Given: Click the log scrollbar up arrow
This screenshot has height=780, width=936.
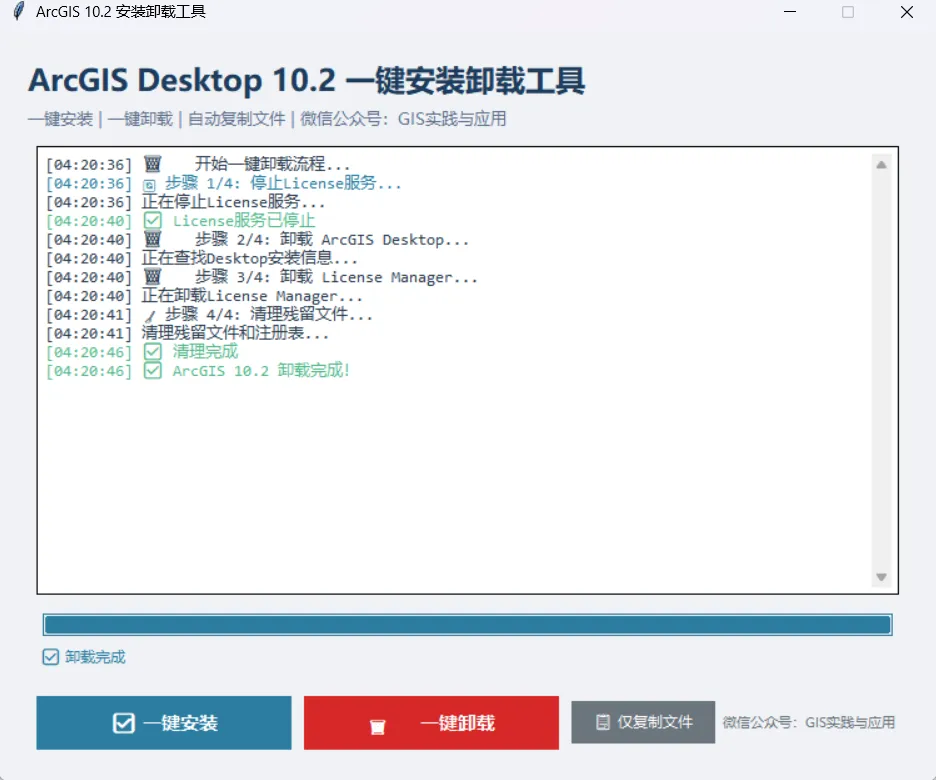Looking at the screenshot, I should click(881, 165).
